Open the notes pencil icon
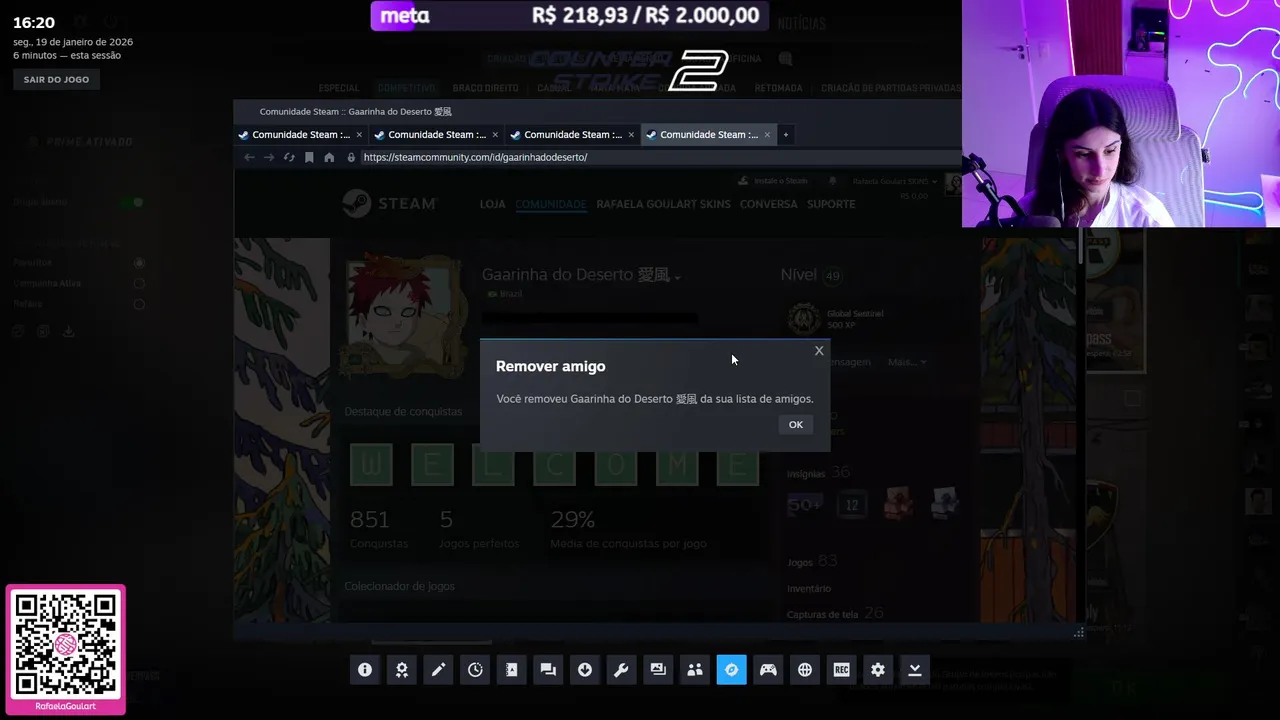1280x720 pixels. (438, 670)
